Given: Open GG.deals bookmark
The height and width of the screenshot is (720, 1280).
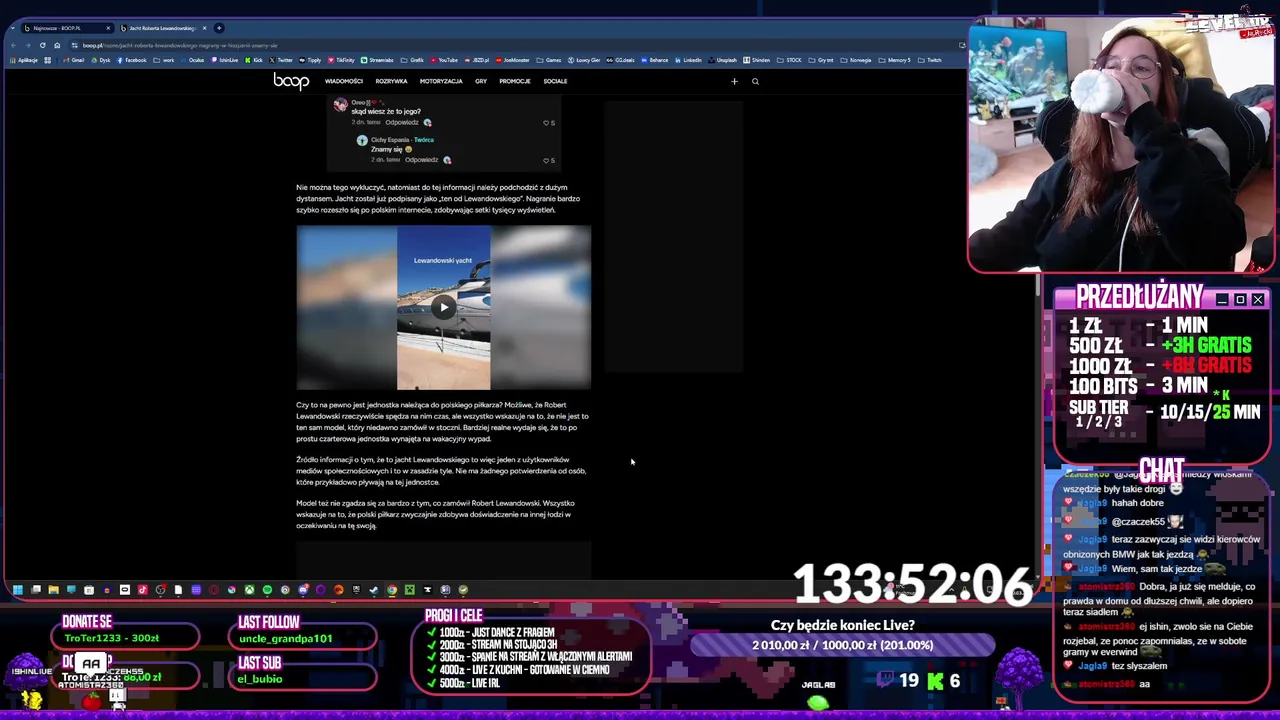Looking at the screenshot, I should click(x=621, y=60).
